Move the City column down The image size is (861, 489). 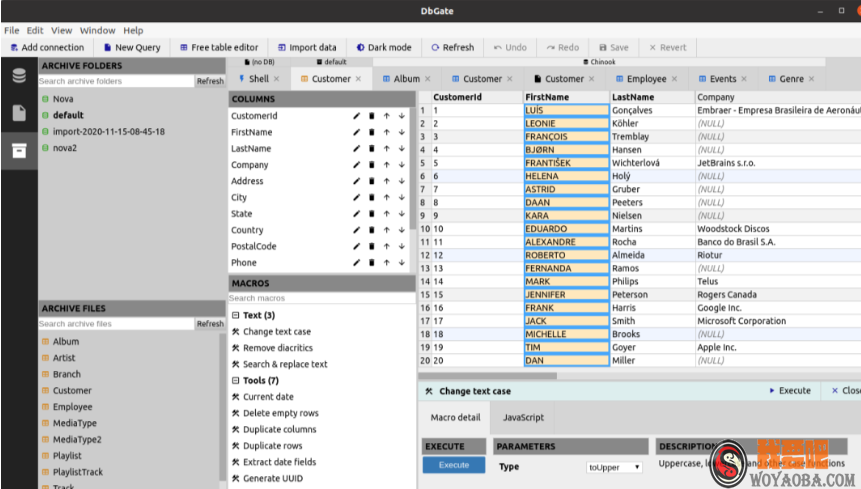[401, 198]
